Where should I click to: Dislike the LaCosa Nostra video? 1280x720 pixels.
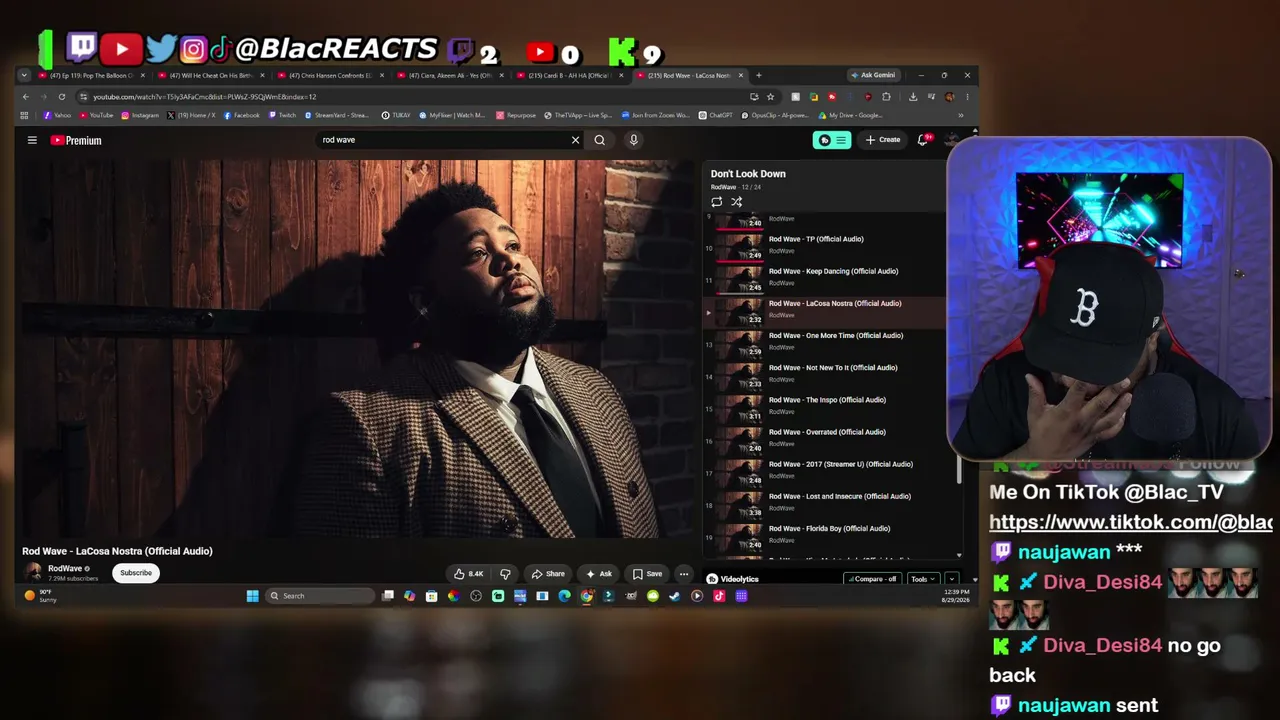[505, 574]
